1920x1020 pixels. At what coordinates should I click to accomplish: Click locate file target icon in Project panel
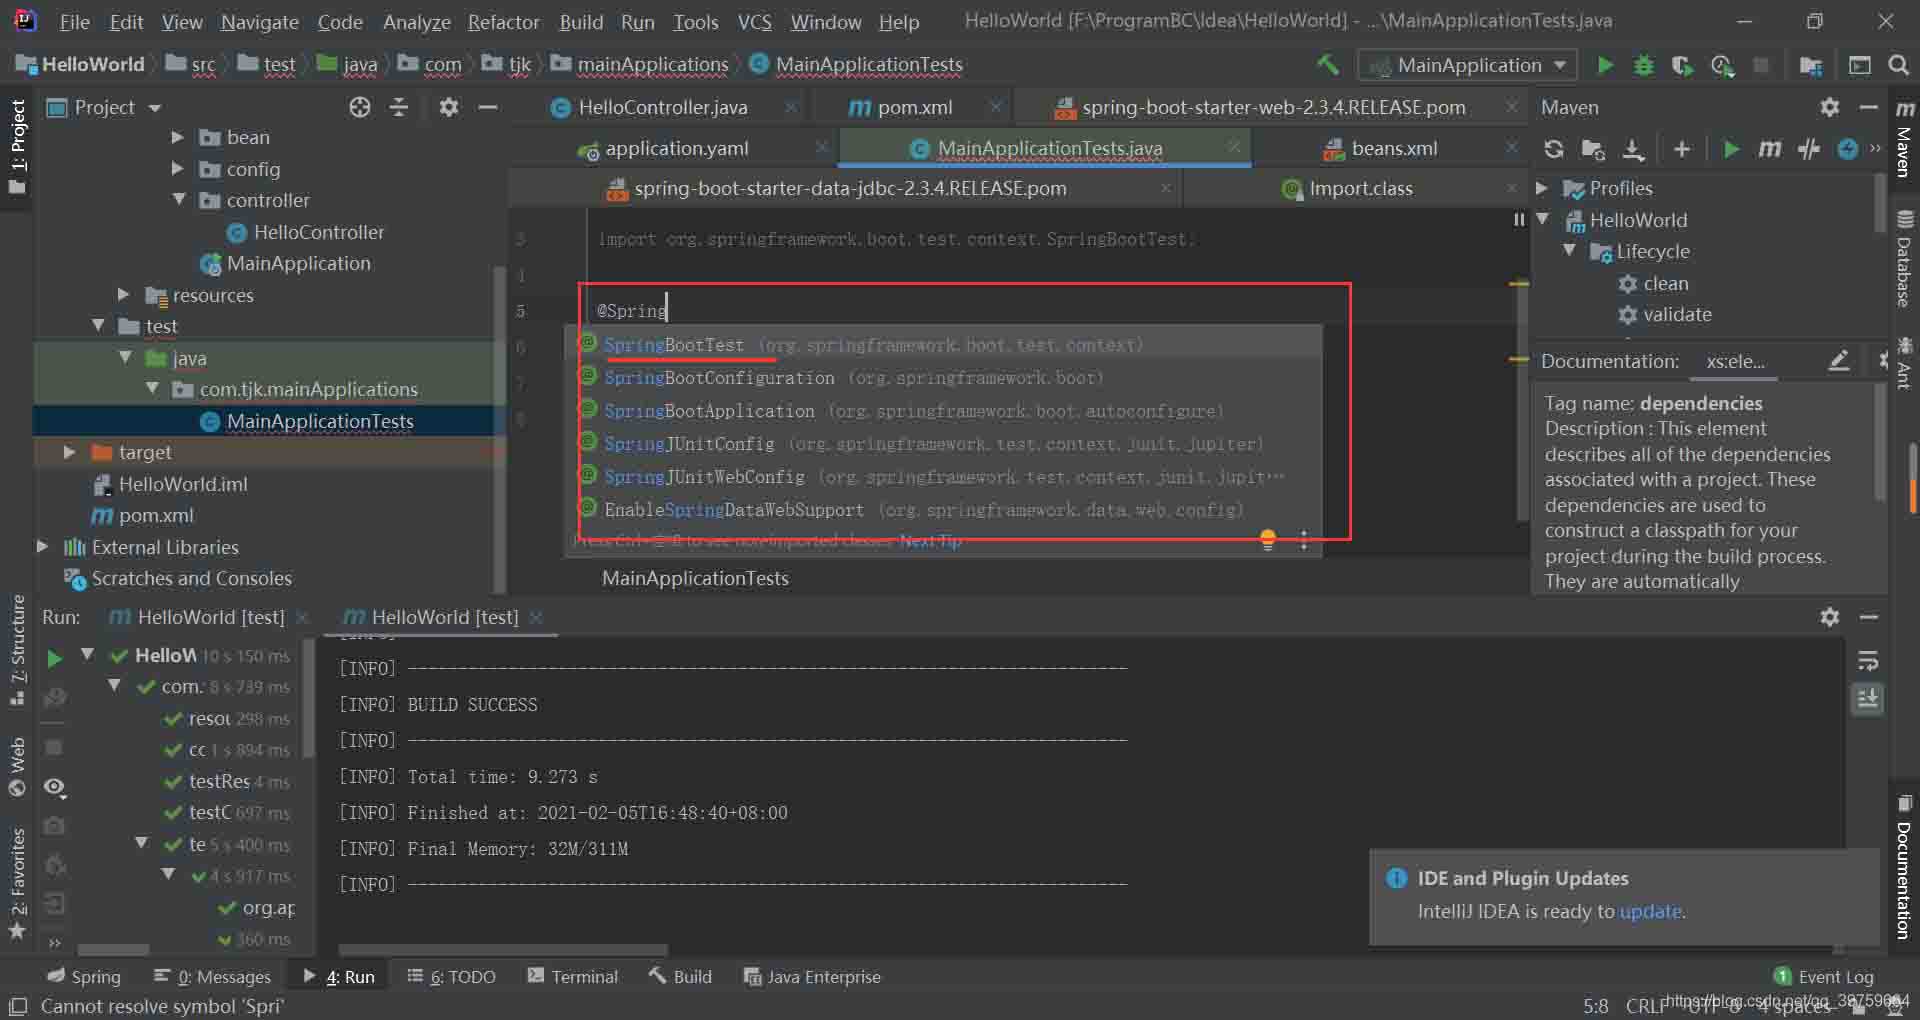pyautogui.click(x=360, y=107)
